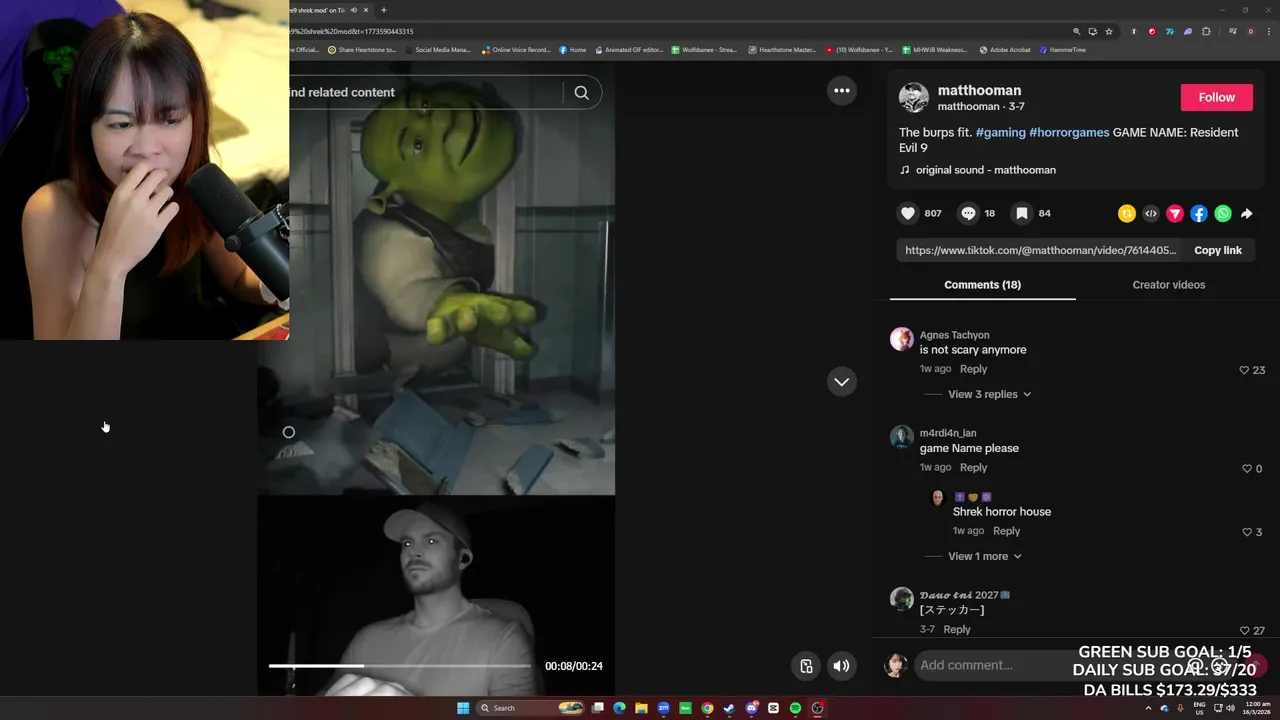The height and width of the screenshot is (720, 1280).
Task: Open the three-dots more options menu
Action: click(842, 91)
